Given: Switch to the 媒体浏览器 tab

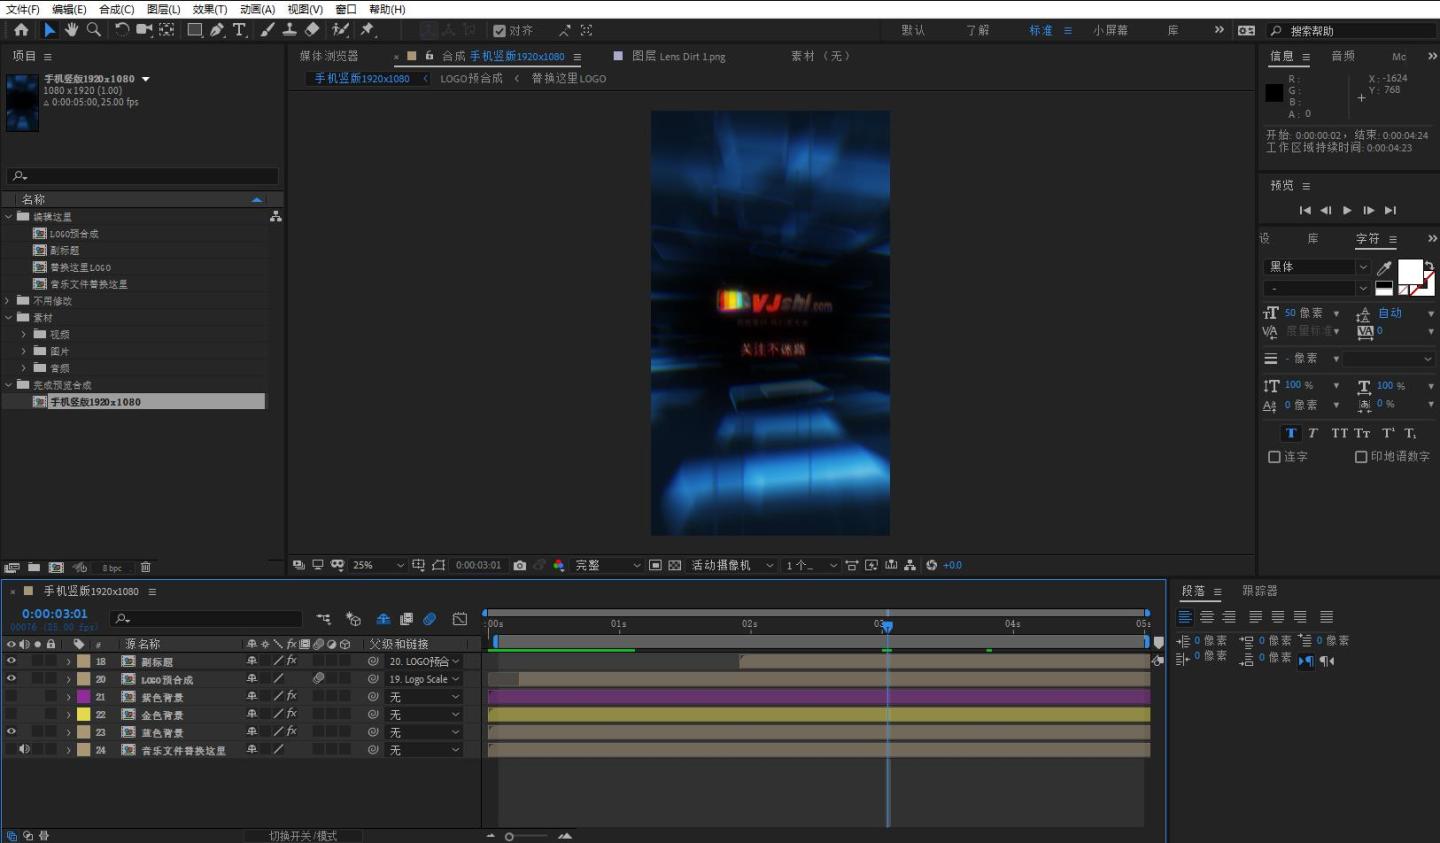Looking at the screenshot, I should [x=329, y=56].
